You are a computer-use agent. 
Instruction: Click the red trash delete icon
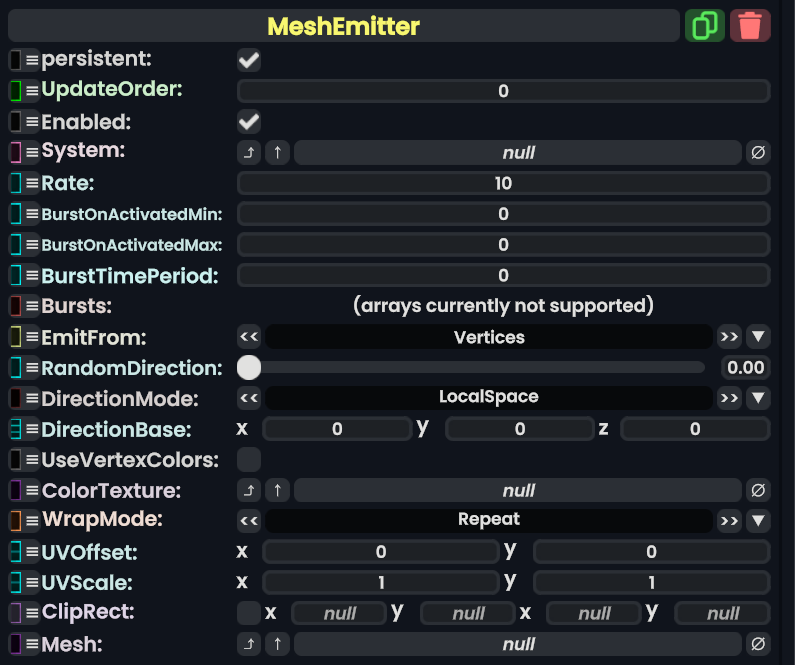coord(750,25)
